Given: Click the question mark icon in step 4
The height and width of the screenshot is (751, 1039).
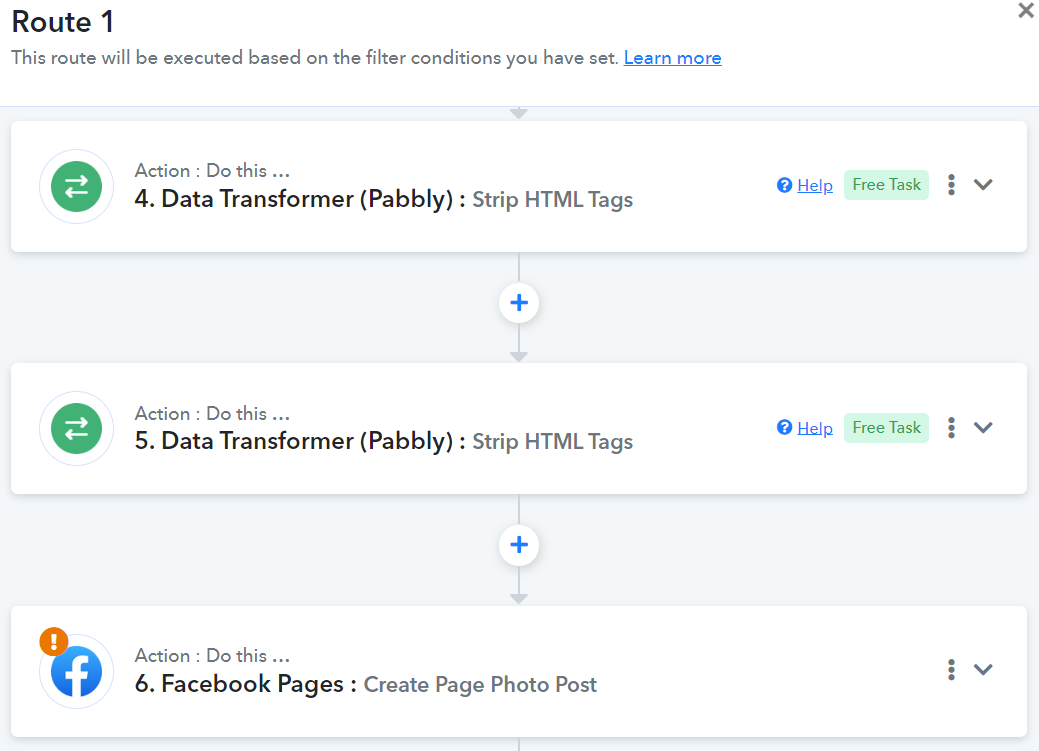Looking at the screenshot, I should (x=785, y=185).
